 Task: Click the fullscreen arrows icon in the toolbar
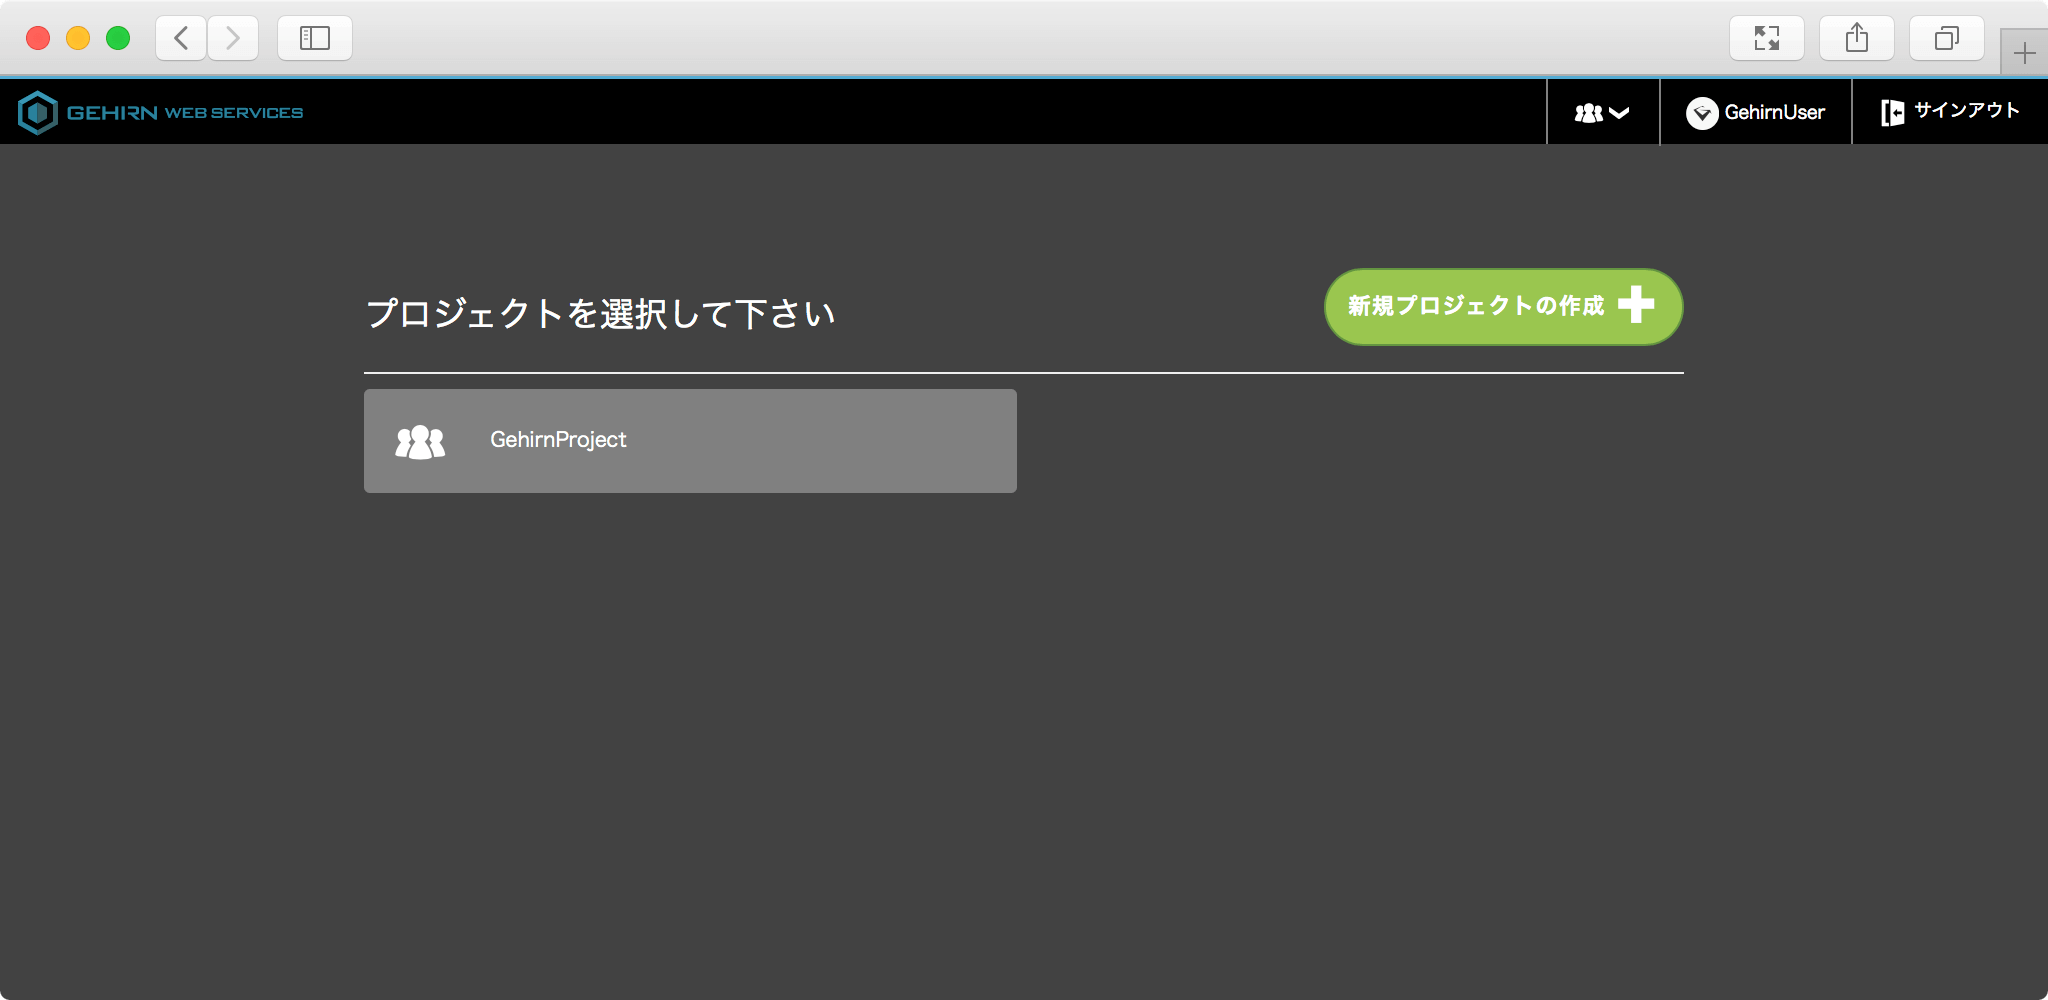(1767, 38)
